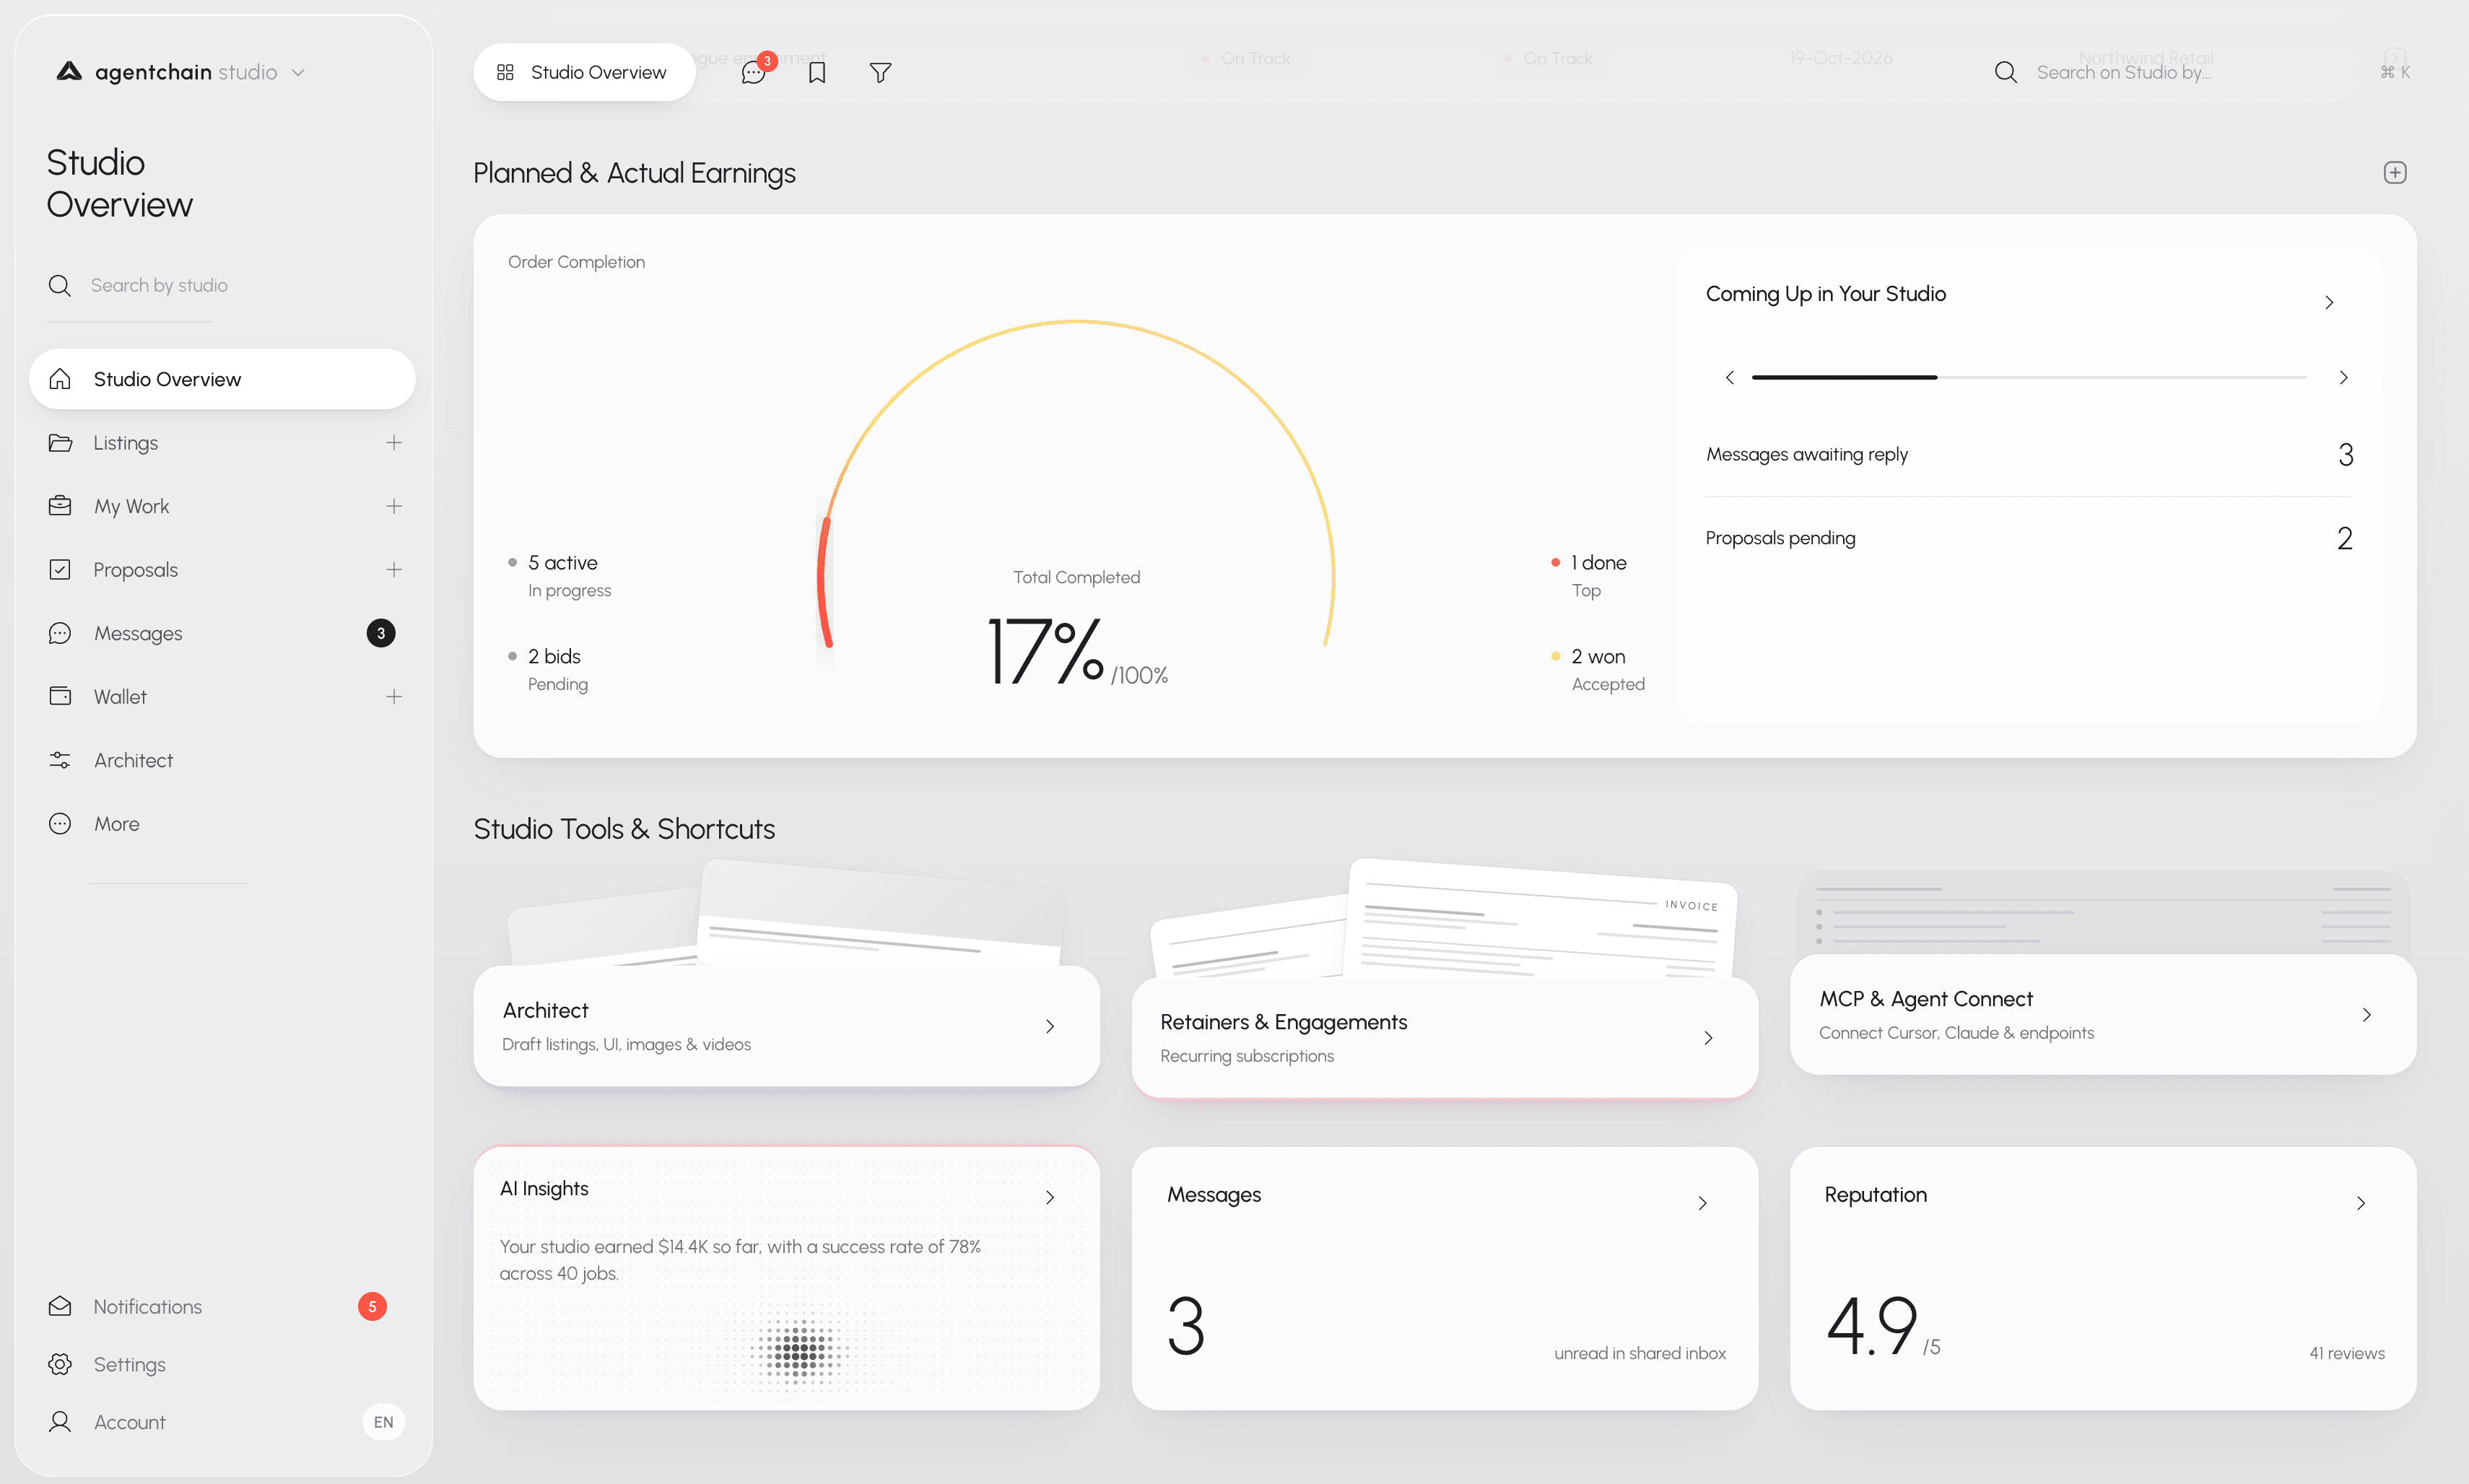
Task: Open the filter funnel icon
Action: [880, 72]
